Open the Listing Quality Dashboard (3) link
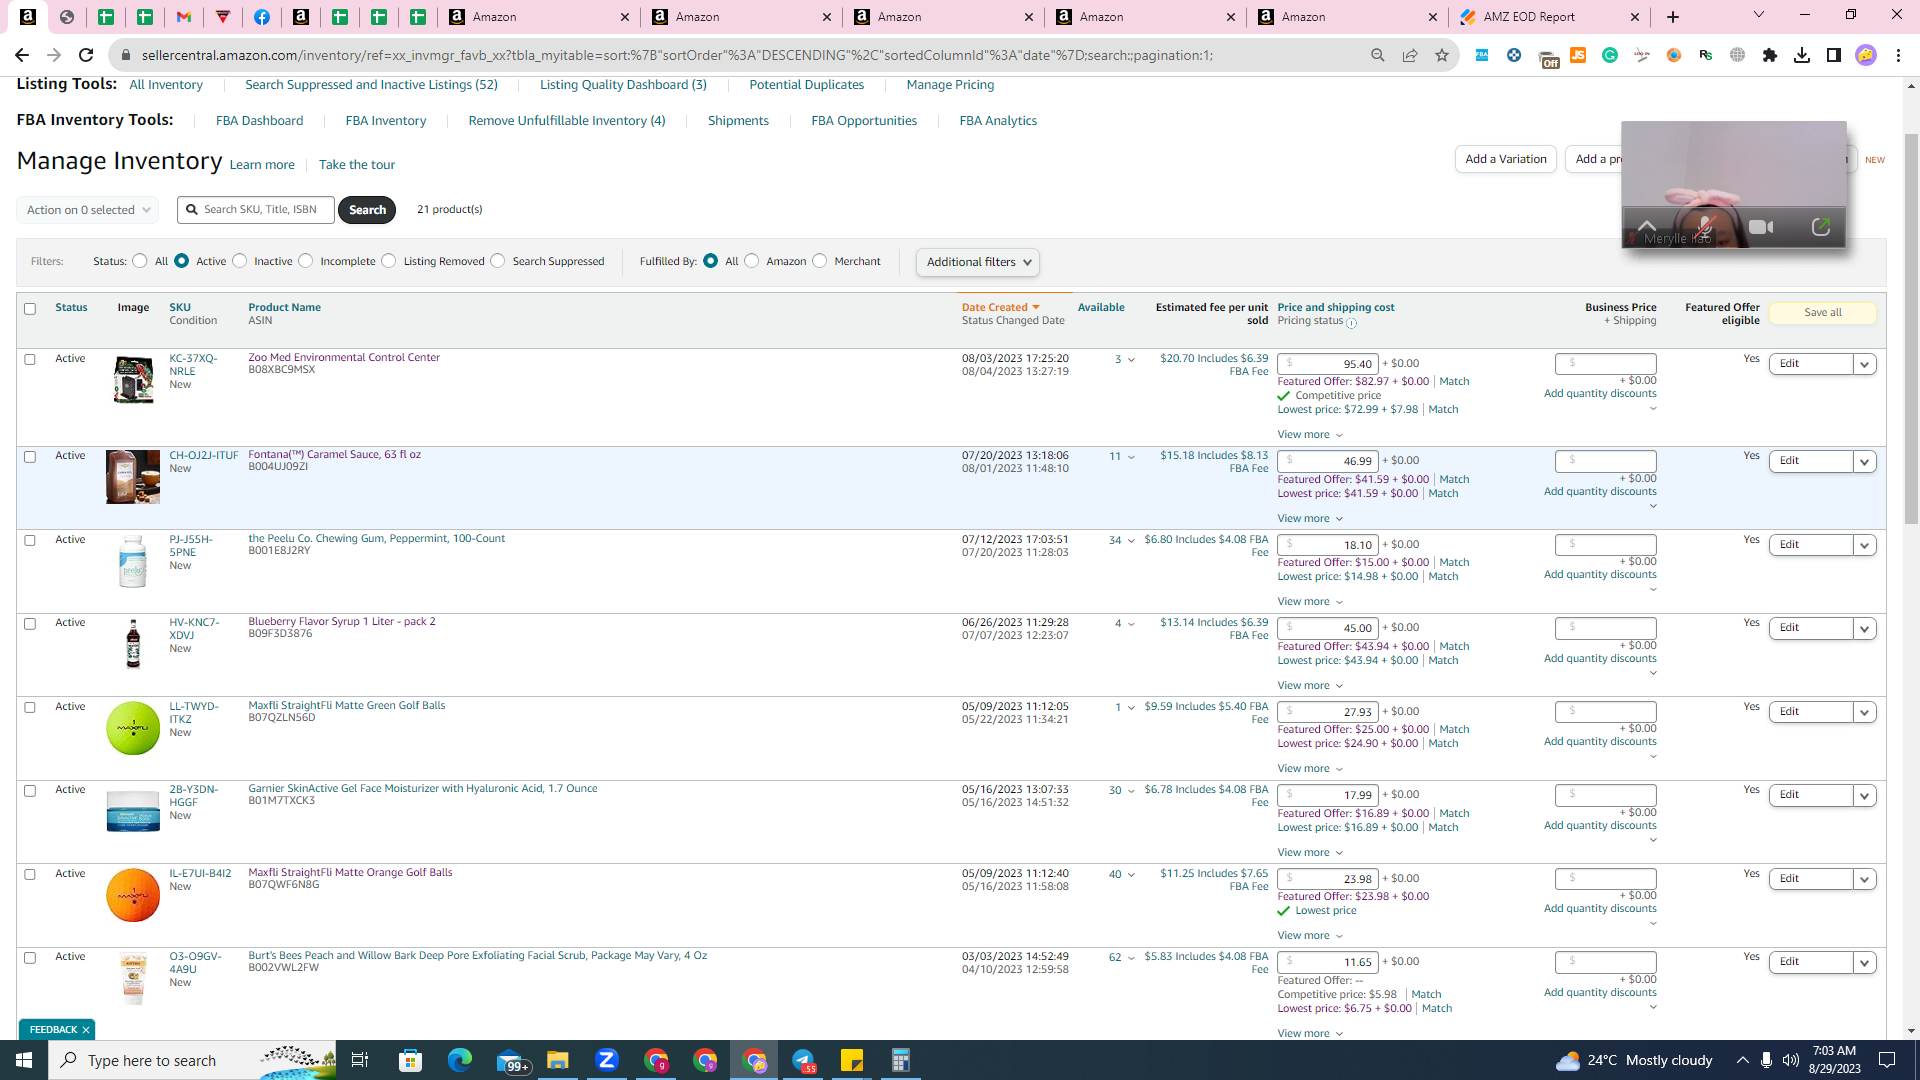This screenshot has height=1080, width=1920. (623, 85)
